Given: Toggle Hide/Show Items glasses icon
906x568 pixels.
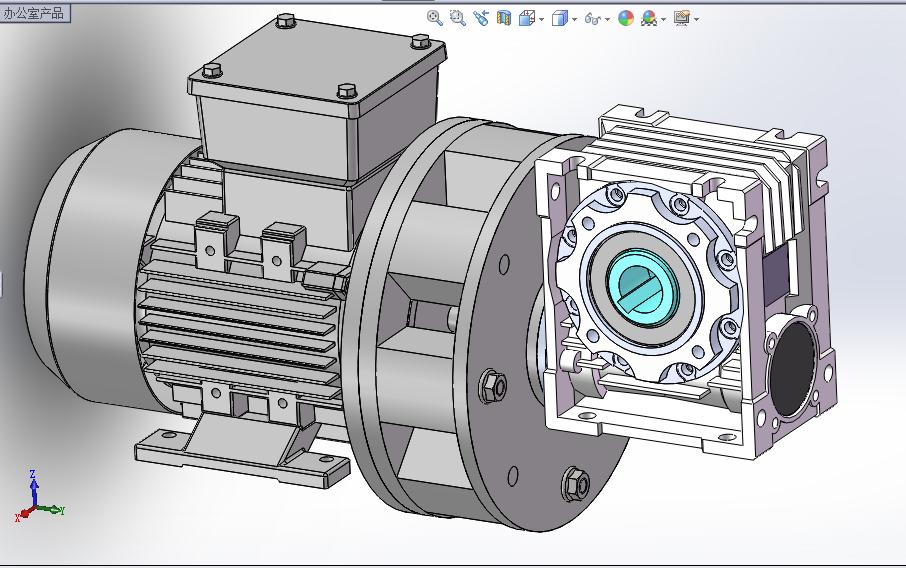Looking at the screenshot, I should click(x=592, y=18).
